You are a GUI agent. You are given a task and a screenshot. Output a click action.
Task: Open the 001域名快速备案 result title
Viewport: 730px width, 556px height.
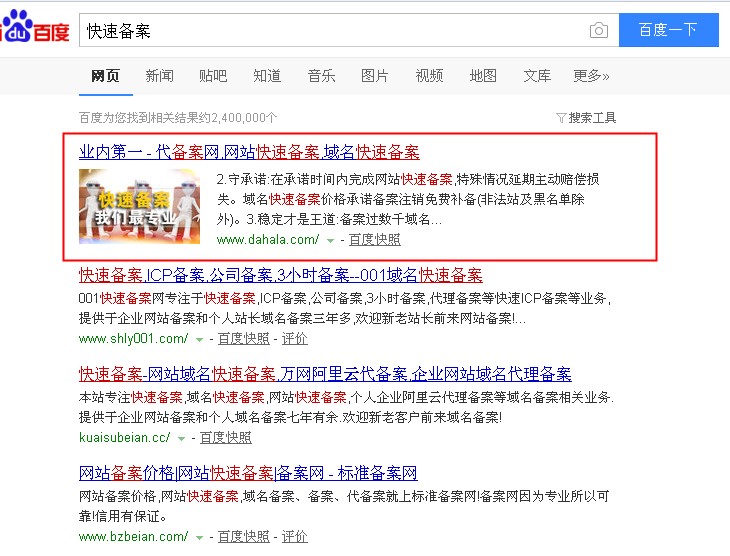coord(280,275)
